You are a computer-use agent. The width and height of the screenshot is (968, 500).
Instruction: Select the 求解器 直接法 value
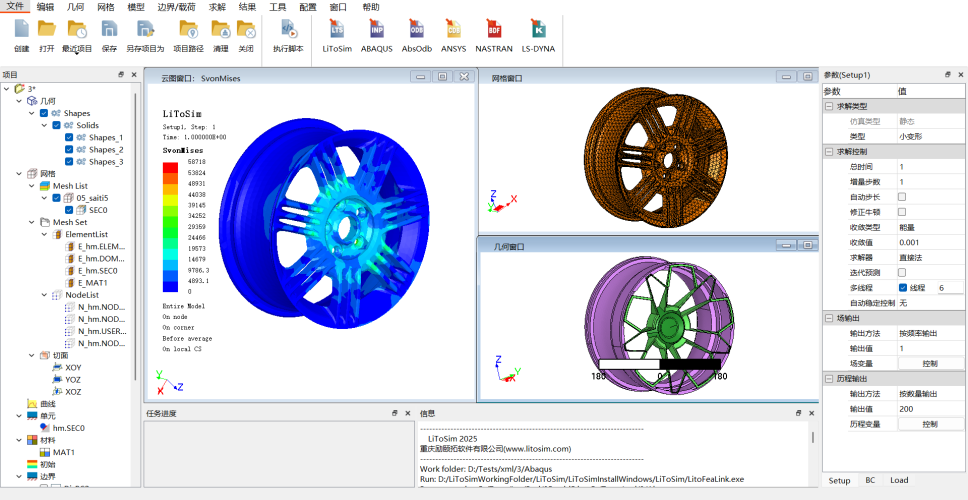tap(930, 257)
